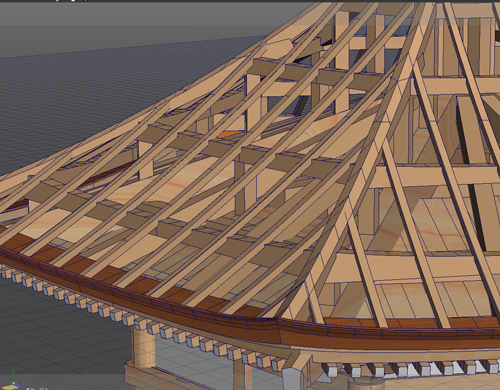500x390 pixels.
Task: Click the green Y-axis arrow of the gizmo
Action: [13, 369]
